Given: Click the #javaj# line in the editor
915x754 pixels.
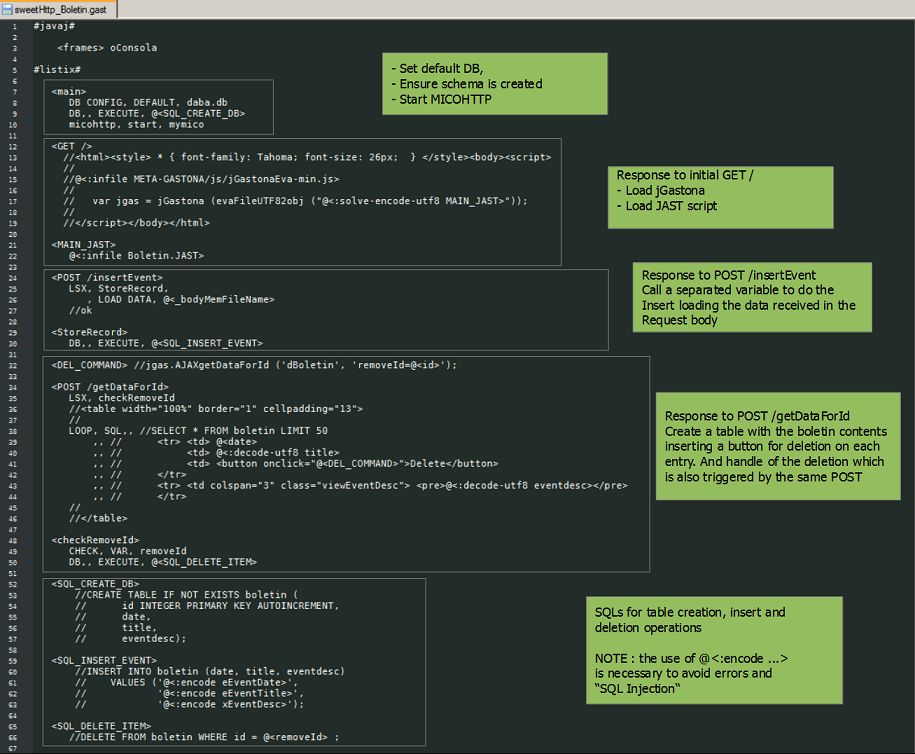Looking at the screenshot, I should [x=54, y=26].
